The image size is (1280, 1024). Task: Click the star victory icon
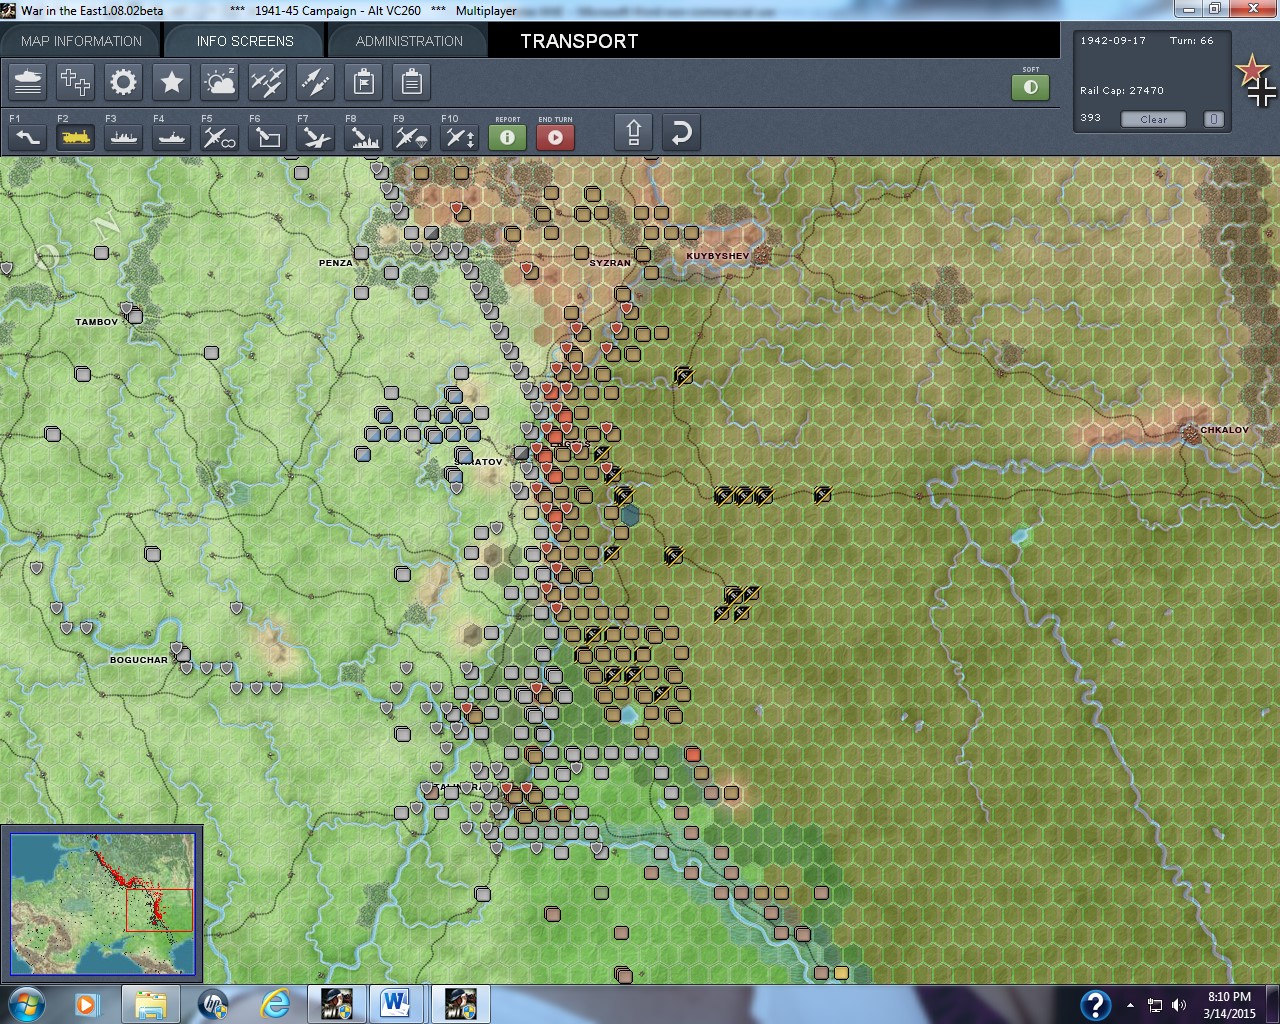click(172, 82)
